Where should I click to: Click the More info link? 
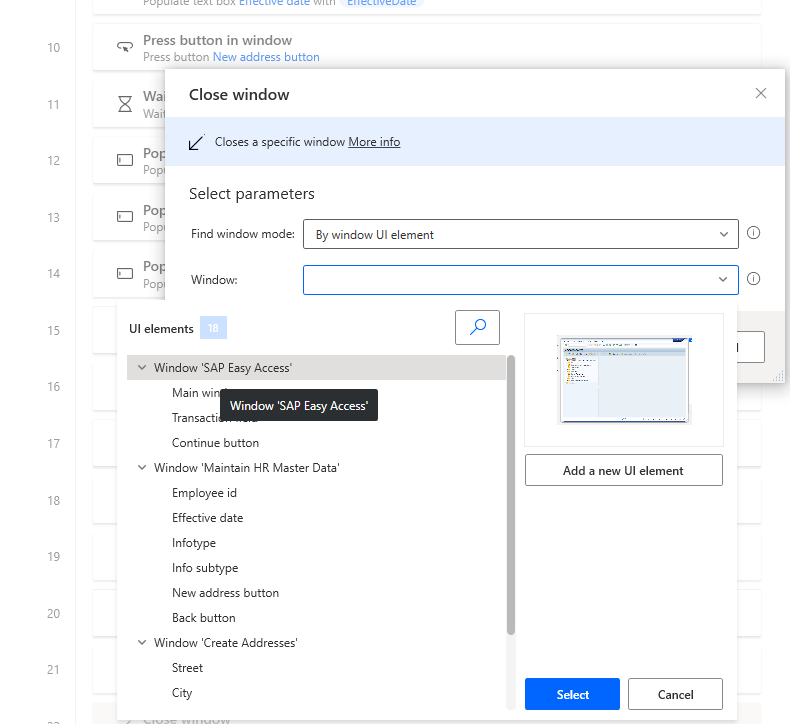tap(374, 142)
